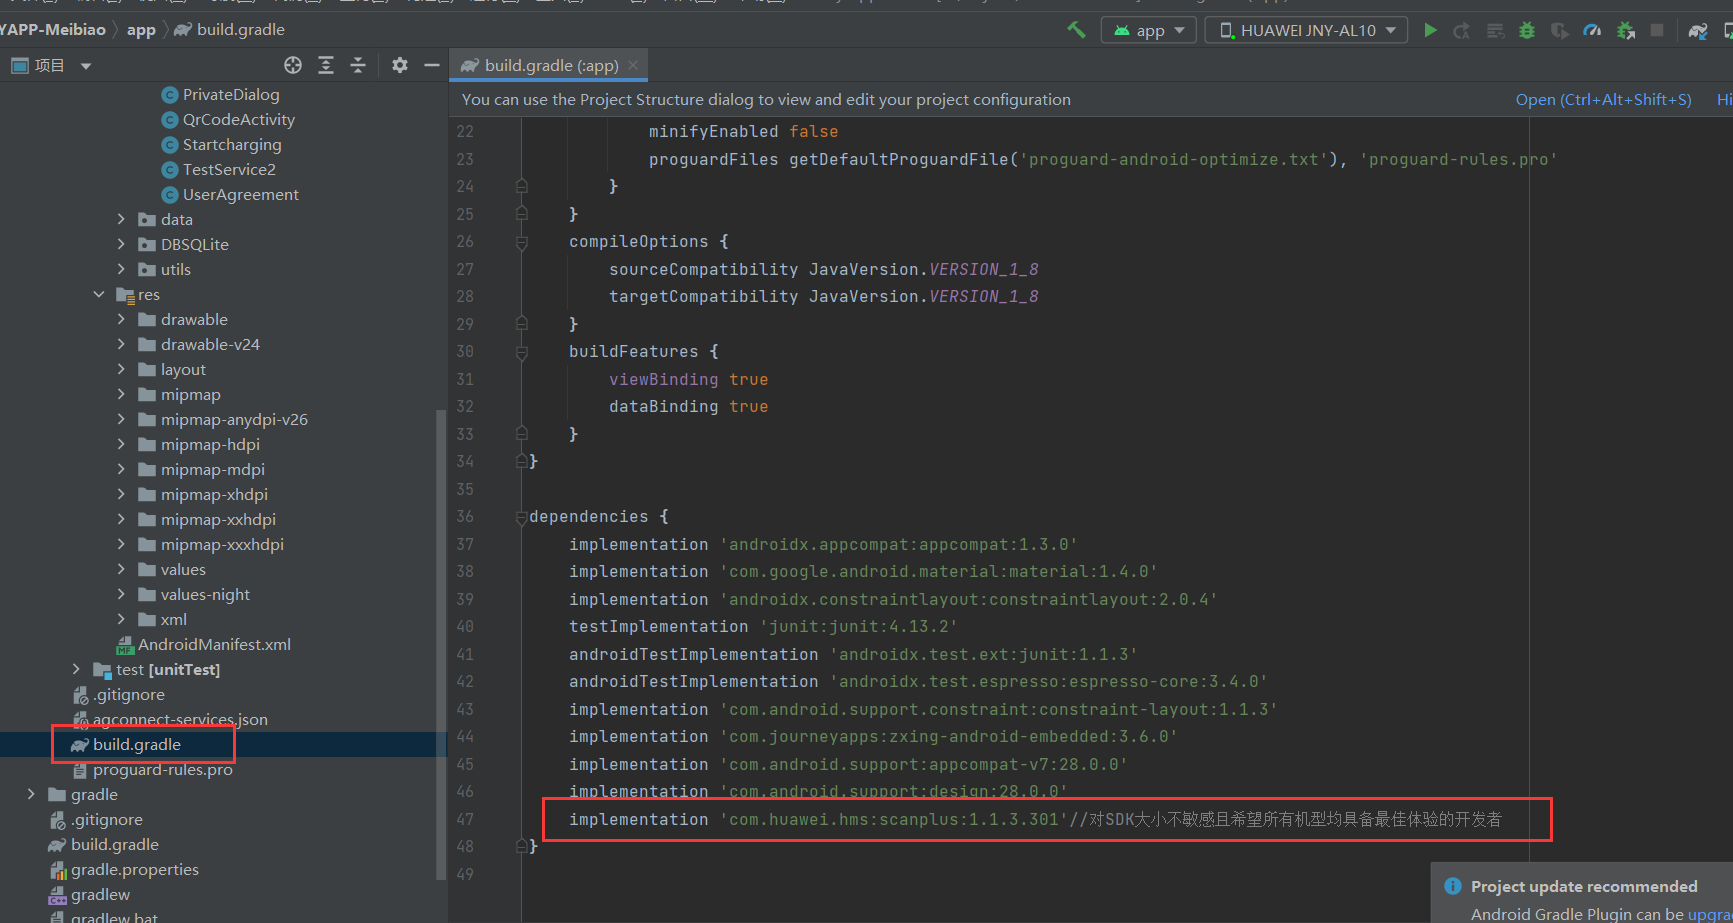
Task: Click the junit:junit:4.13.2 dependency text
Action: tap(859, 626)
